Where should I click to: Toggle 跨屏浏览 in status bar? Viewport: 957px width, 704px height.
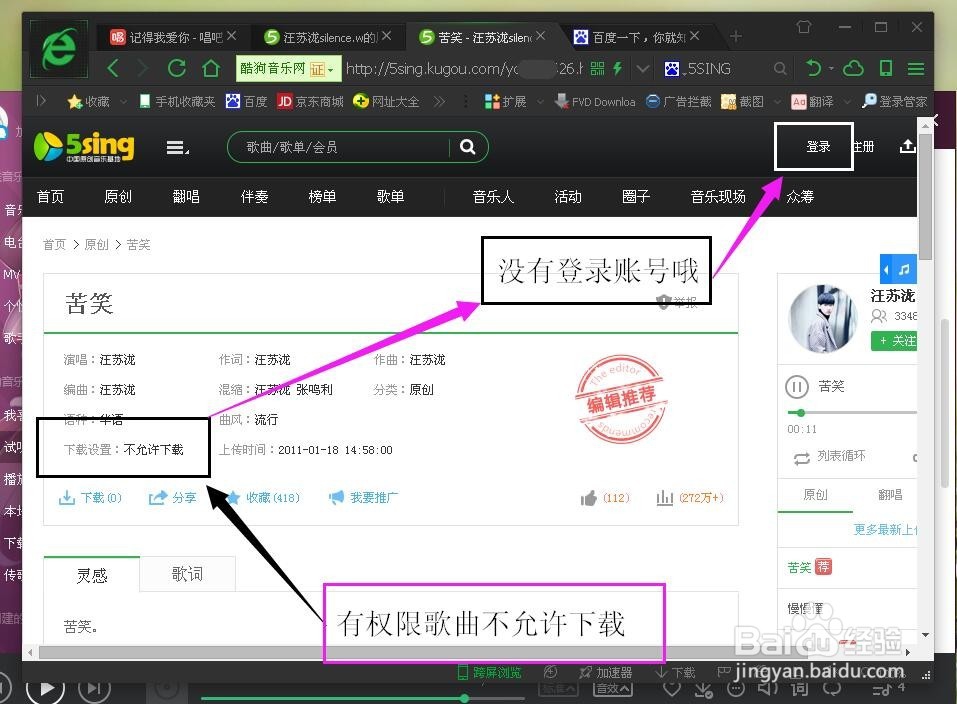(x=490, y=672)
